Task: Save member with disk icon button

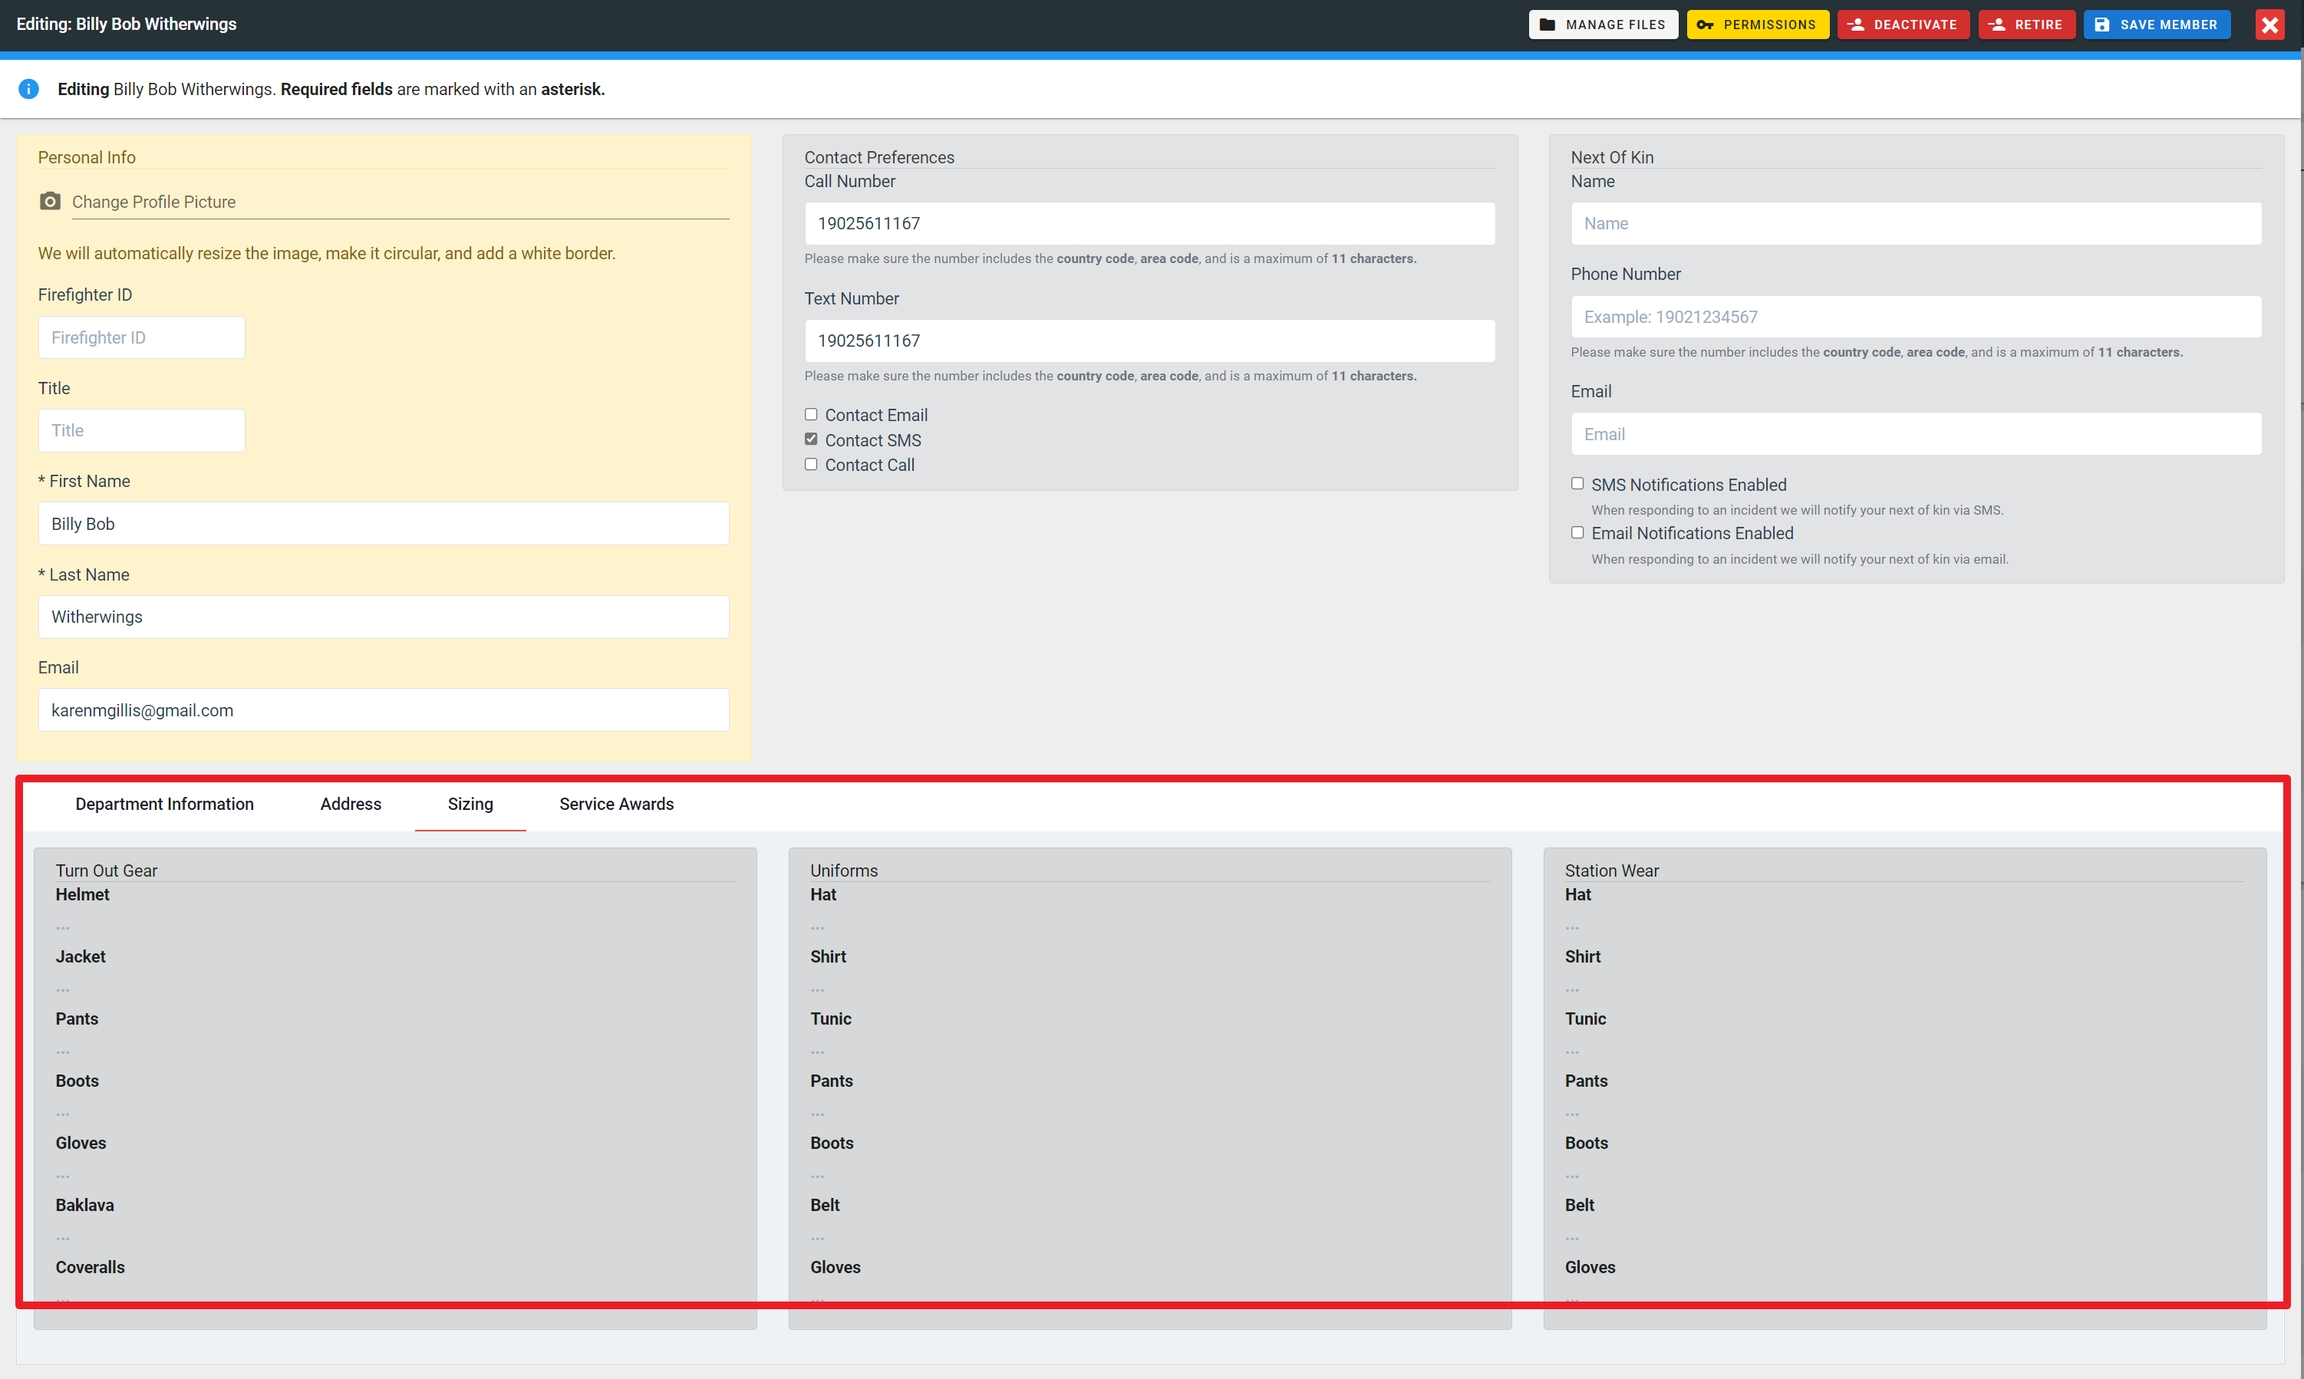Action: pyautogui.click(x=2156, y=25)
